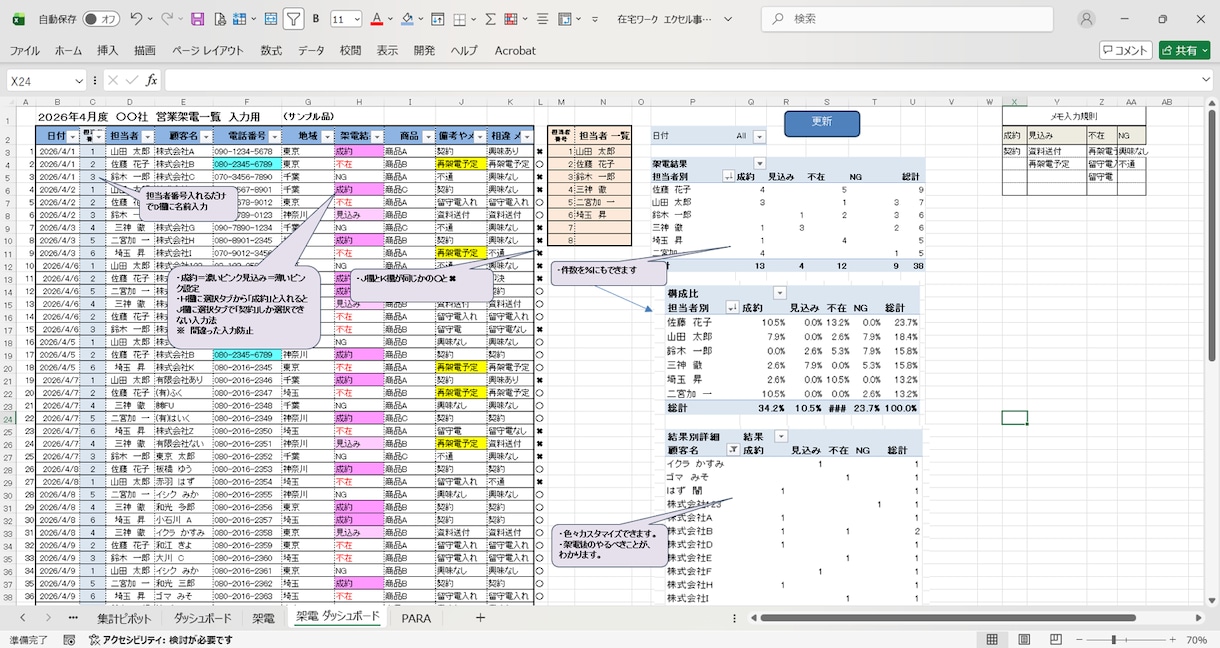Click the Undo arrow icon
The image size is (1220, 648).
tap(136, 19)
